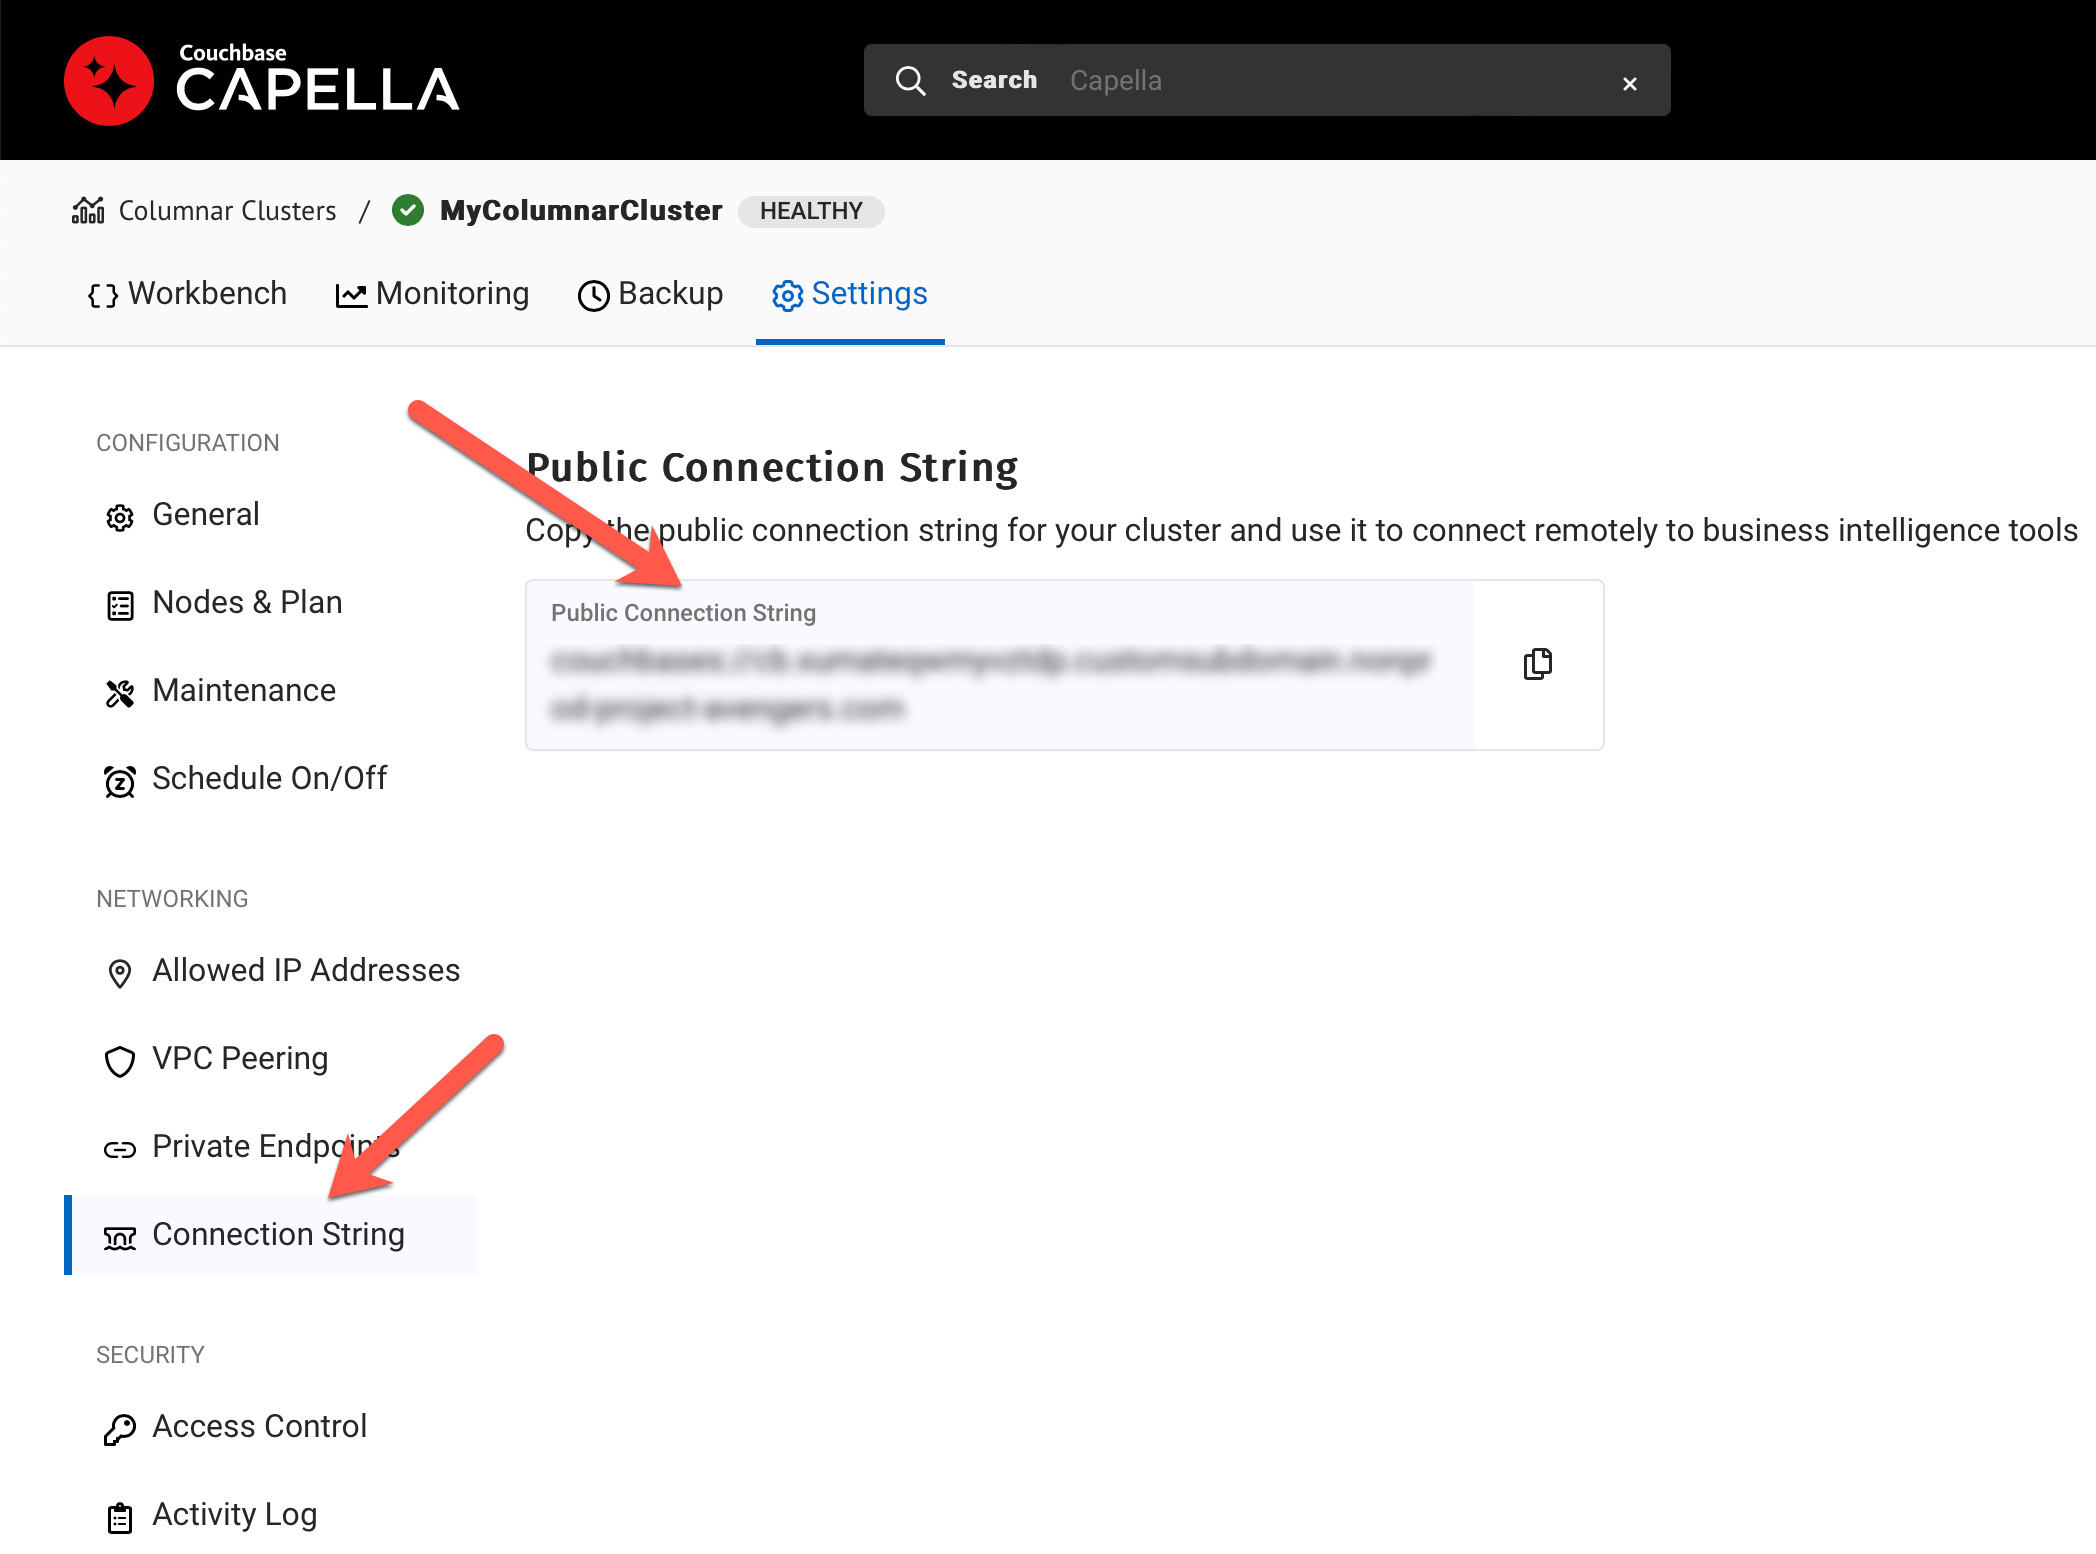
Task: Click the copy icon for Public Connection String
Action: [1536, 663]
